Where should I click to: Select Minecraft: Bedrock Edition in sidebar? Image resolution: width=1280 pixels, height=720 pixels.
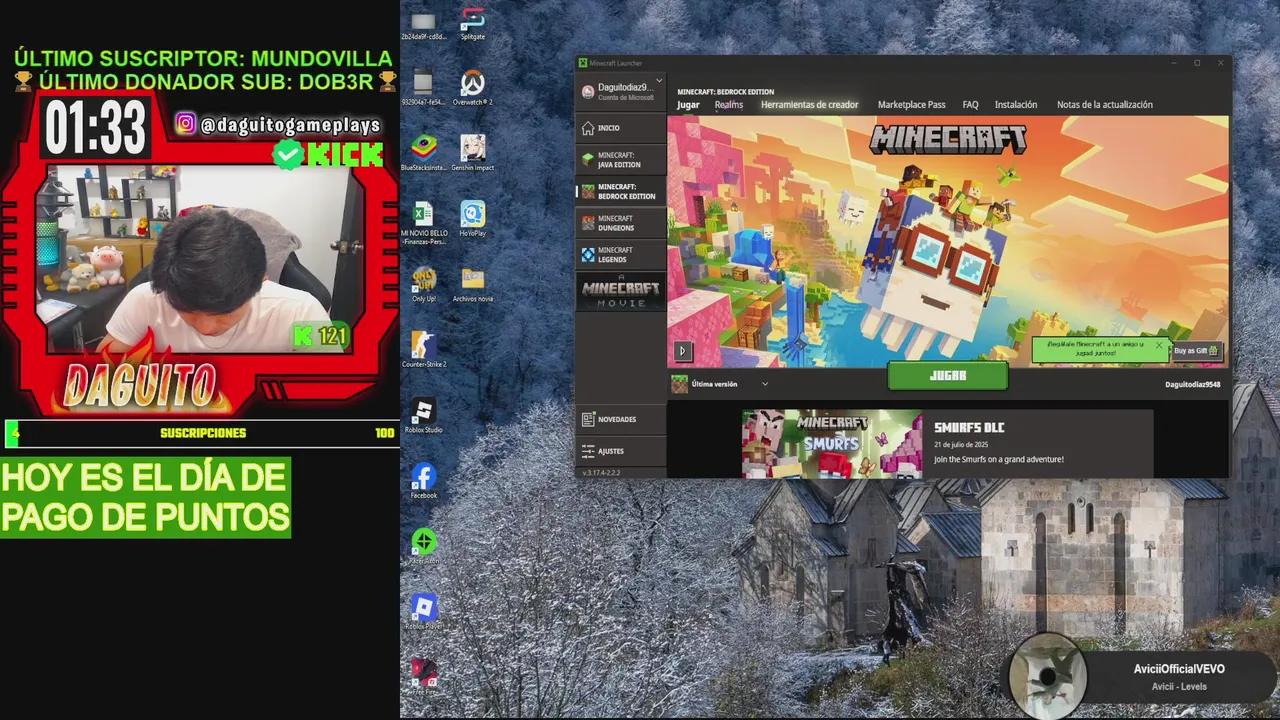[620, 191]
